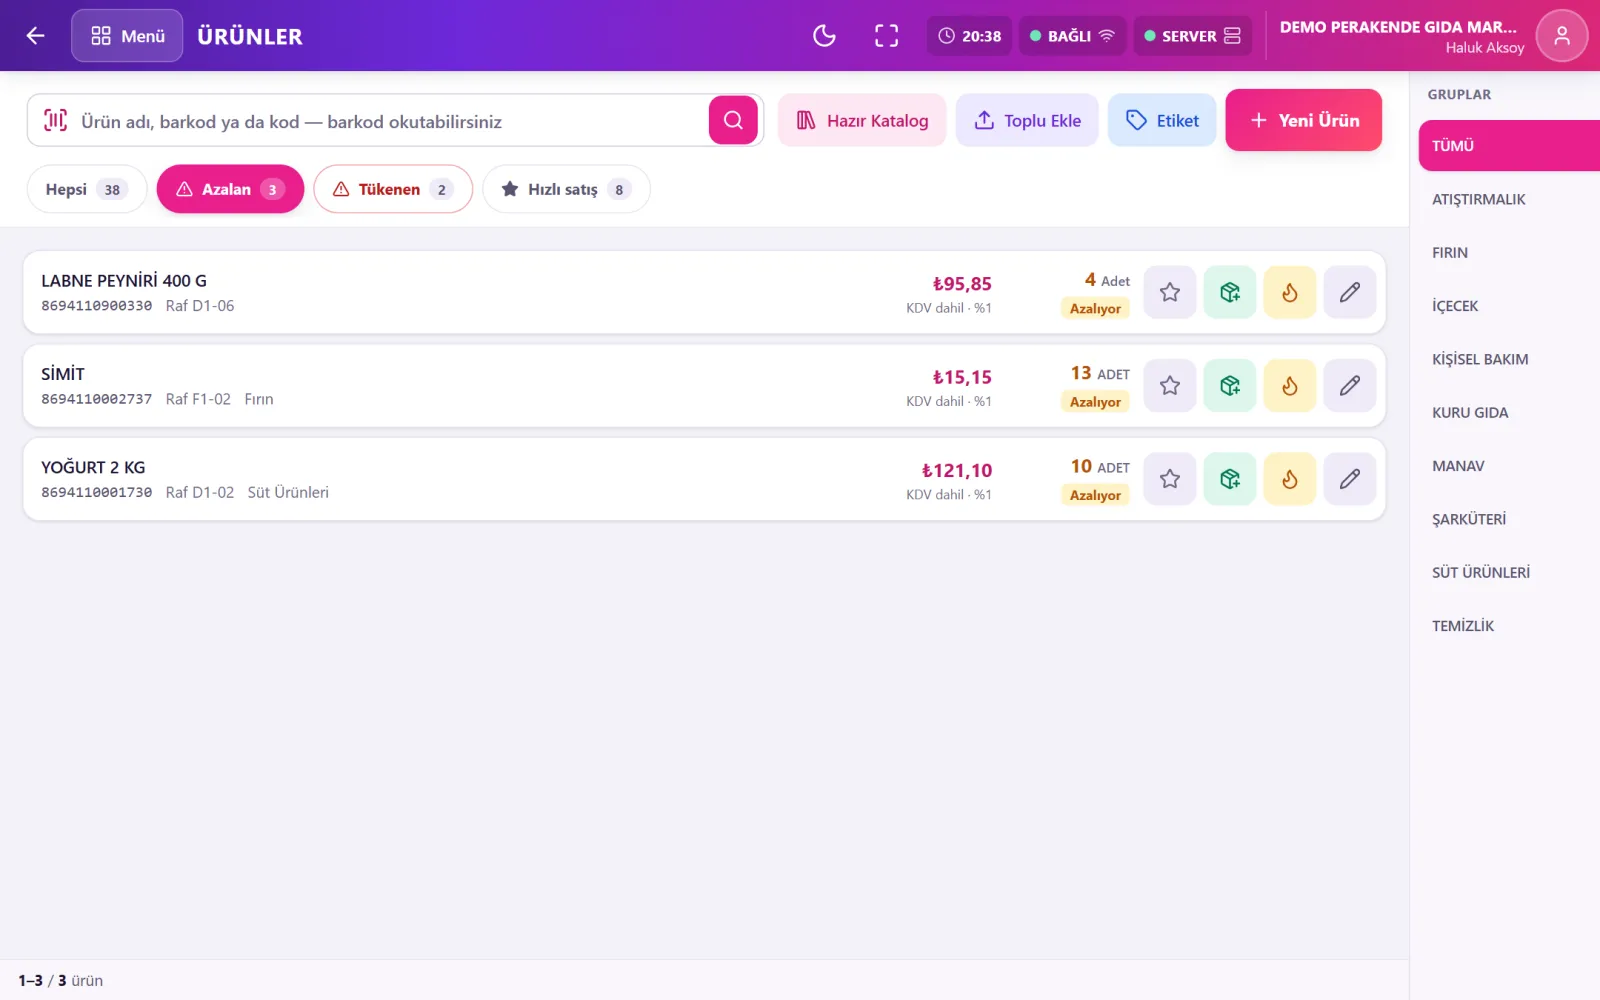Add stock for LABNE PEYNİRİ 400 G
The image size is (1600, 1000).
click(1230, 292)
